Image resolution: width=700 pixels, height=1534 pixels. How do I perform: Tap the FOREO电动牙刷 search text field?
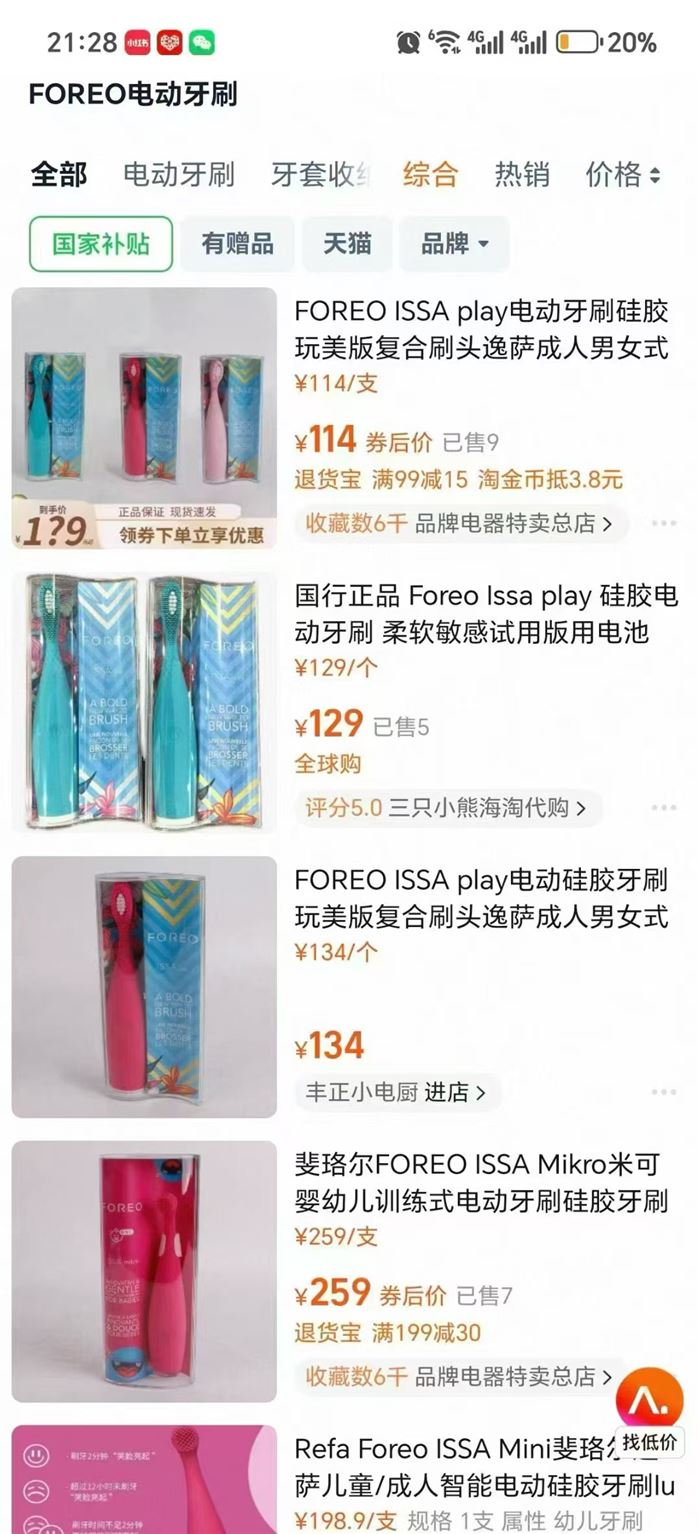133,95
